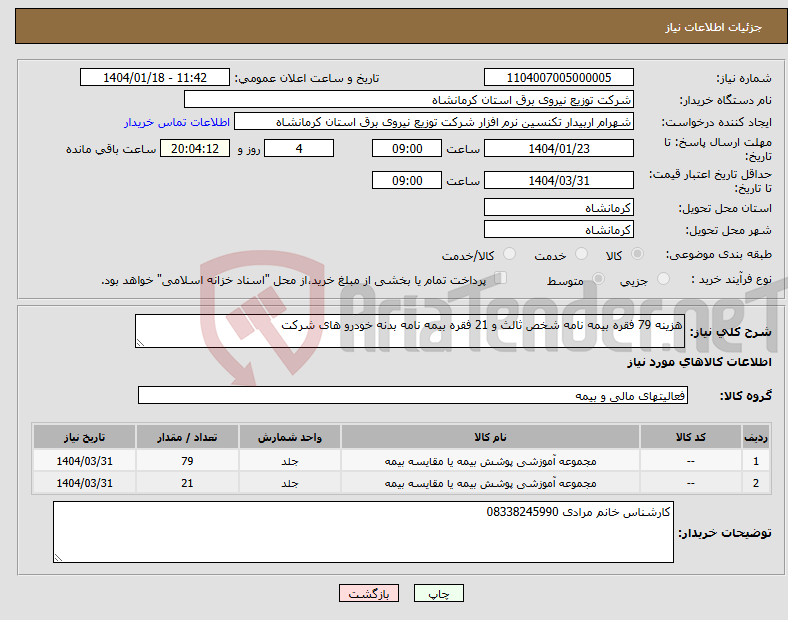The image size is (788, 620).
Task: Click the delivery city field کرمانشاه
Action: [558, 230]
